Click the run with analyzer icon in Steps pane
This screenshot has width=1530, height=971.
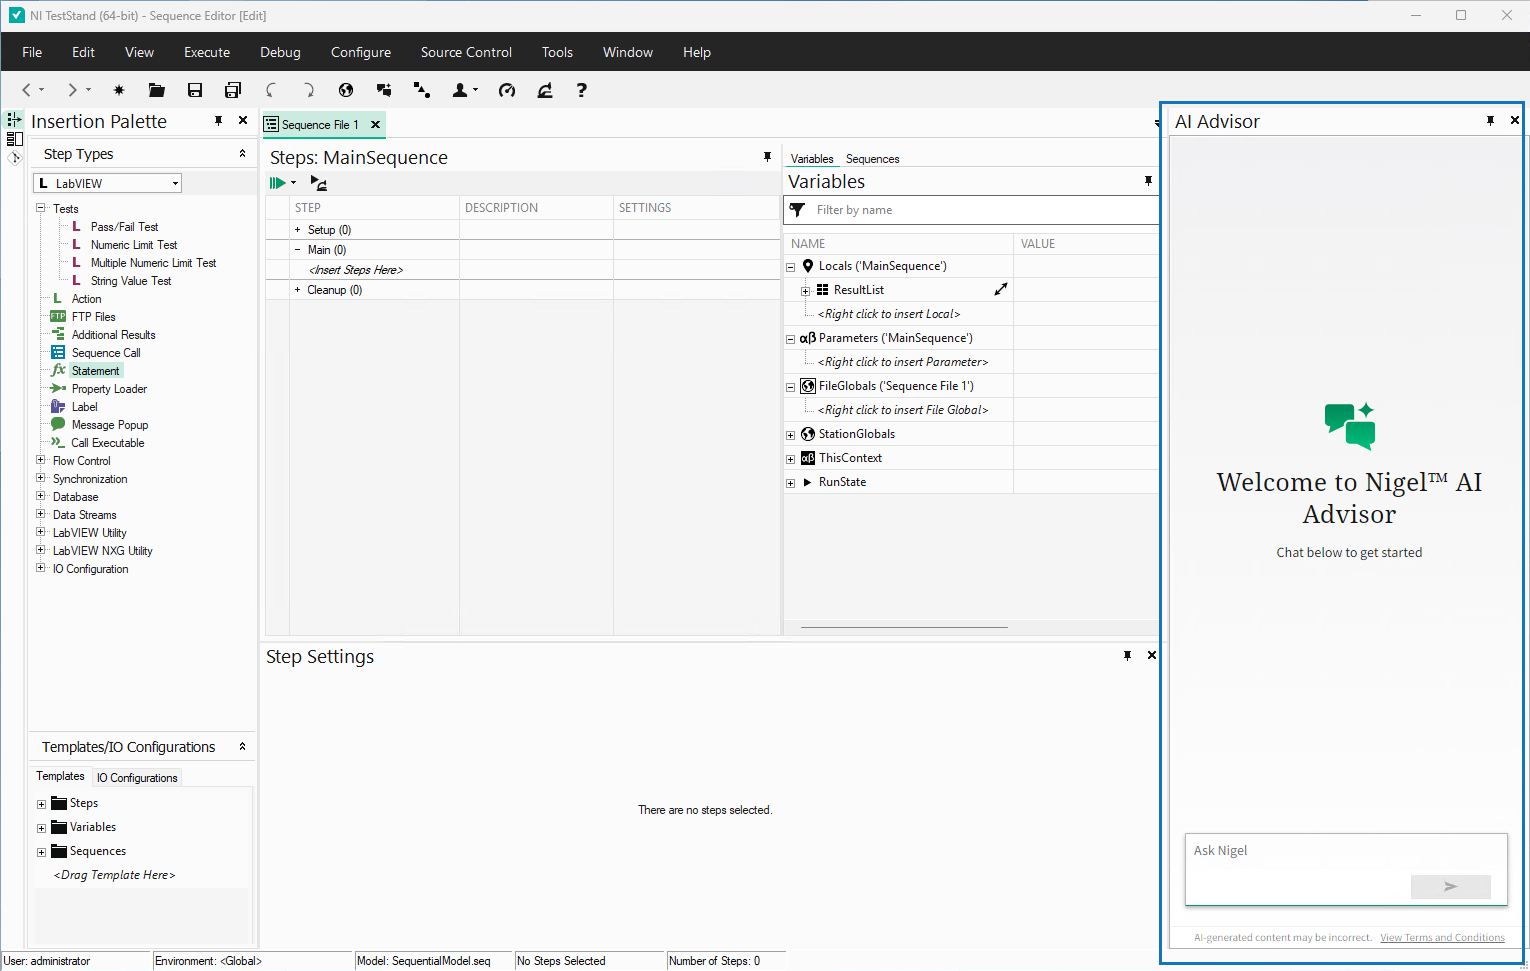click(319, 183)
